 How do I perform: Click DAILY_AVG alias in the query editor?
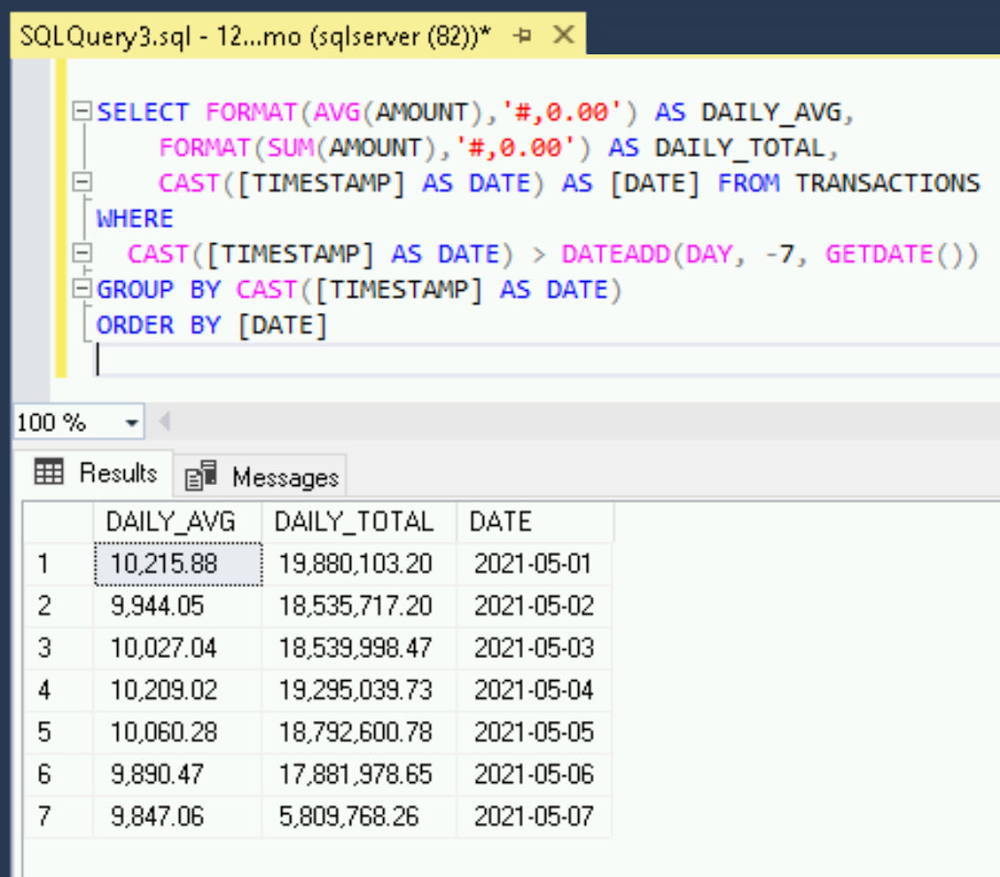tap(771, 112)
